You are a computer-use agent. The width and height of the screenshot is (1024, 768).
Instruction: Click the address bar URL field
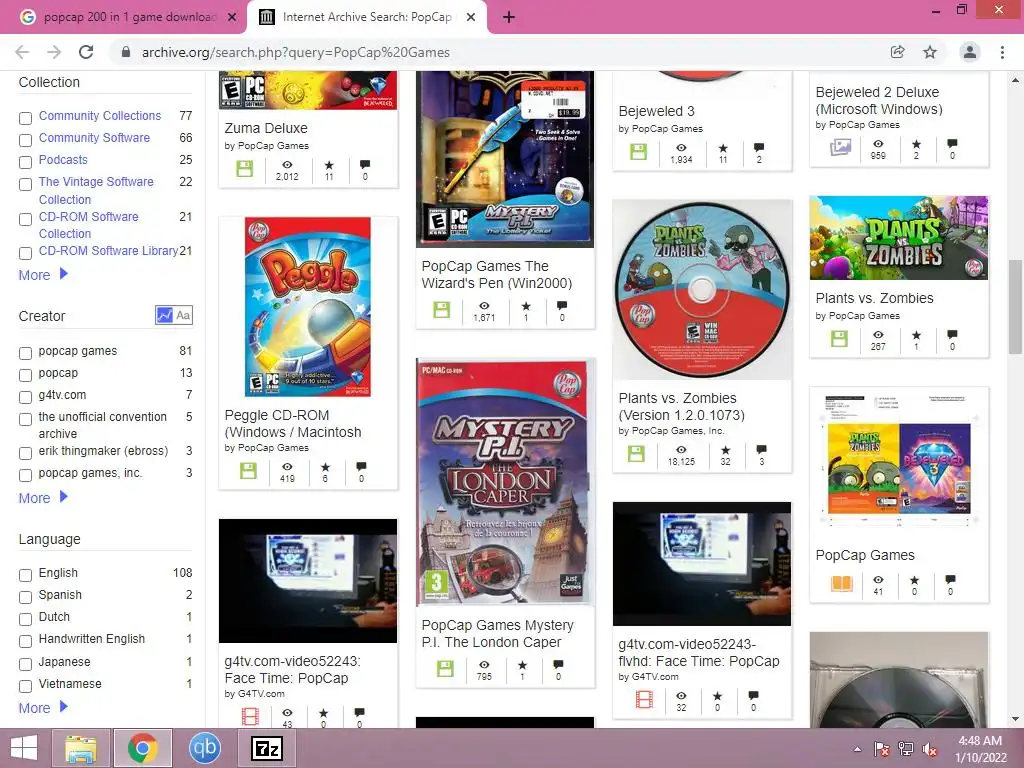pos(503,52)
